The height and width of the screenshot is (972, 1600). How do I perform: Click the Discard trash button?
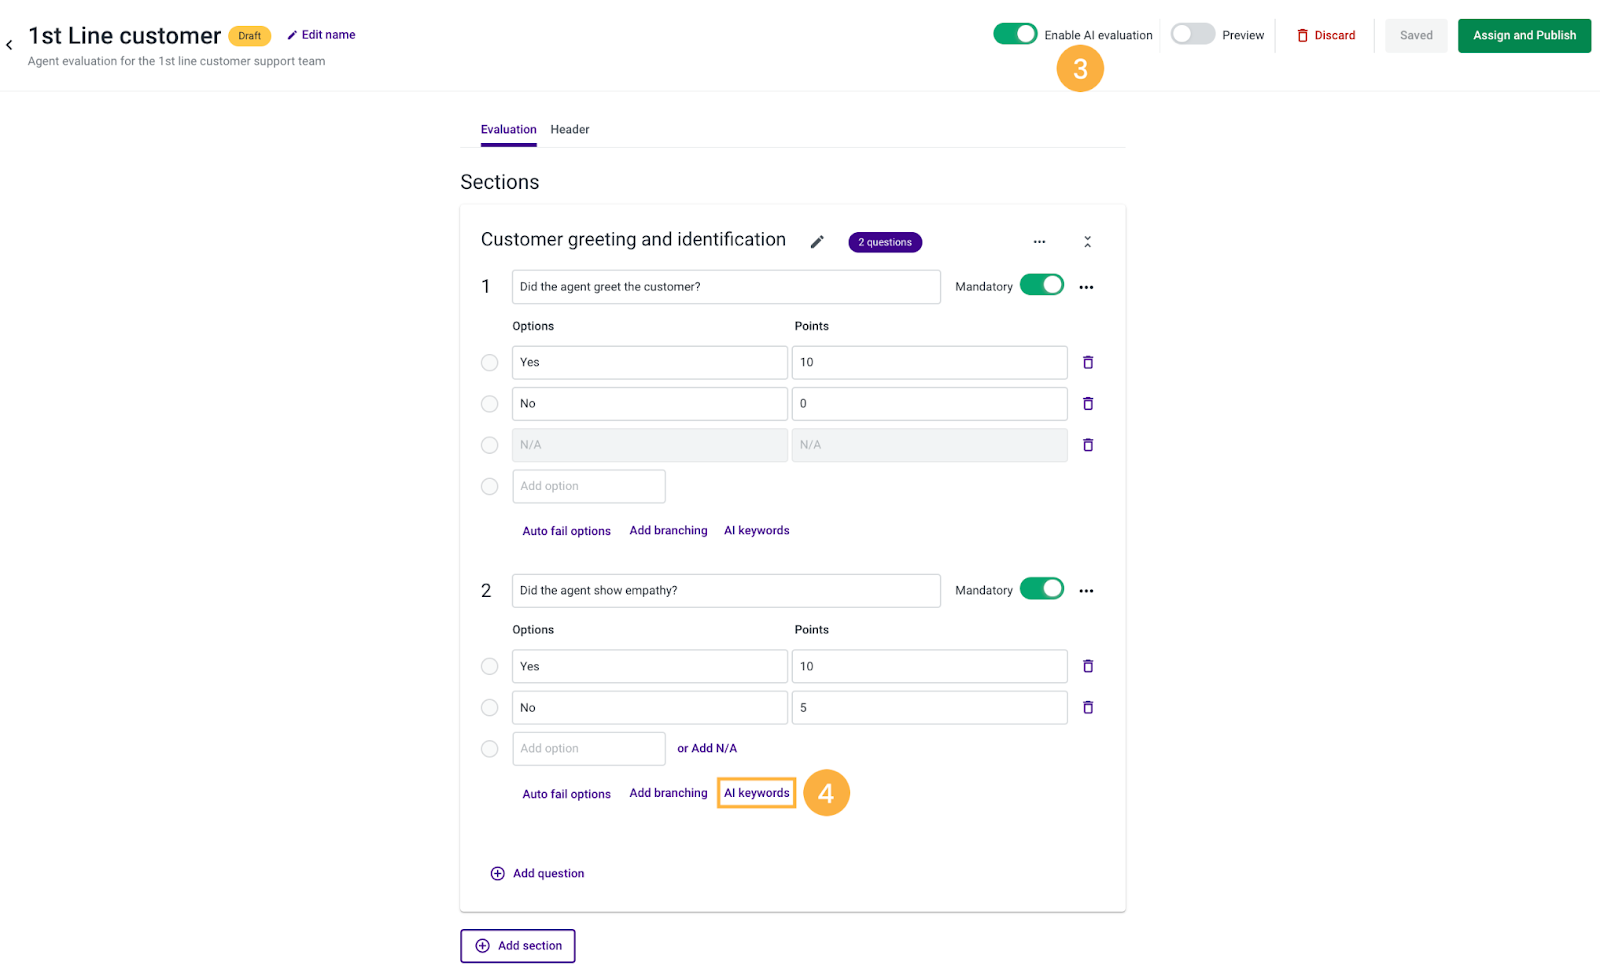coord(1326,35)
